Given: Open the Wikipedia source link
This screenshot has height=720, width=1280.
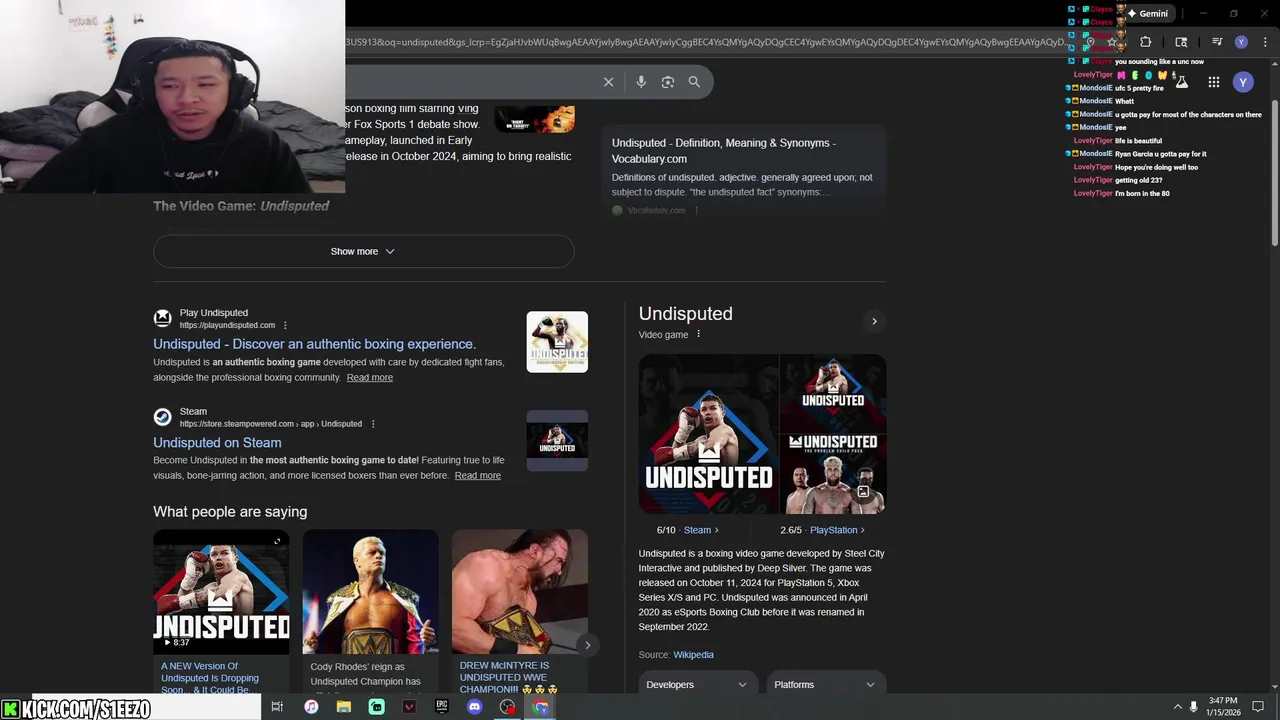Looking at the screenshot, I should click(693, 655).
